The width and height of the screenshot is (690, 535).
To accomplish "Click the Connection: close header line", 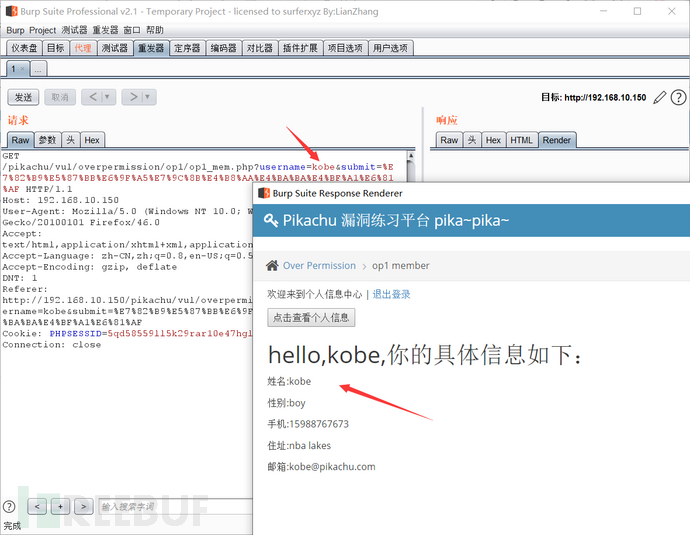I will tap(51, 344).
